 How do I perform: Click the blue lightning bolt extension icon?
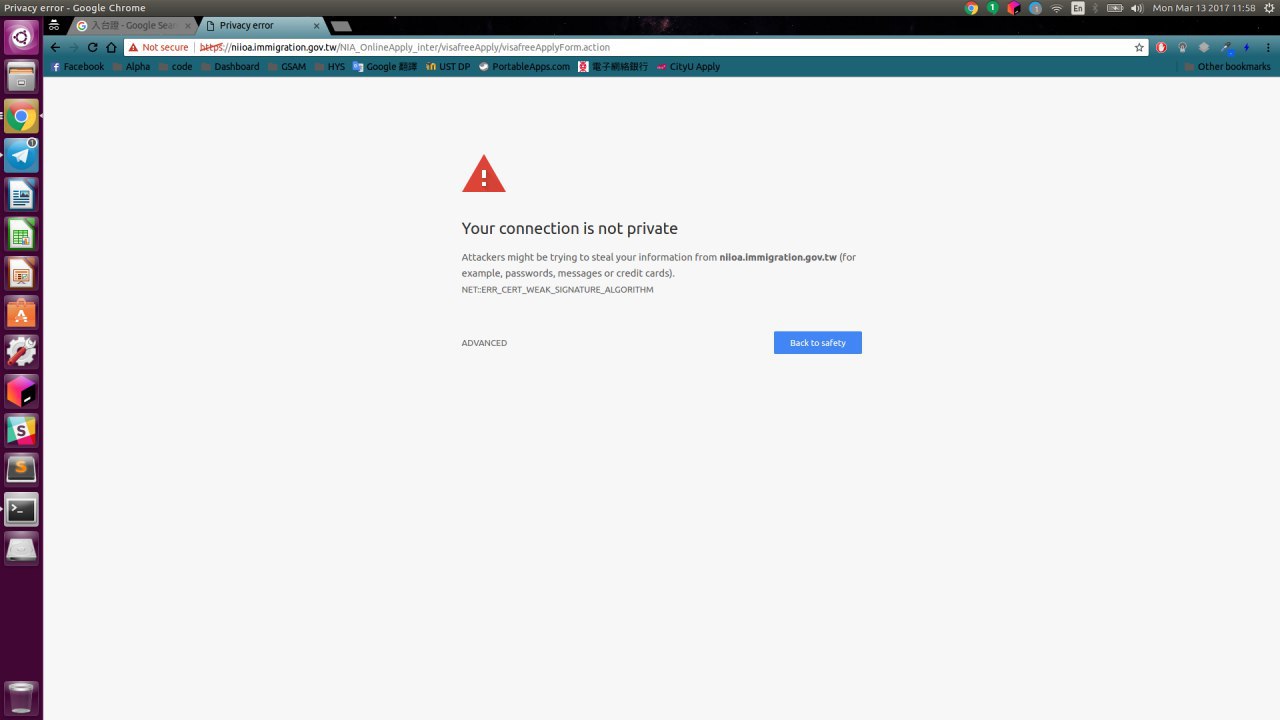tap(1246, 47)
